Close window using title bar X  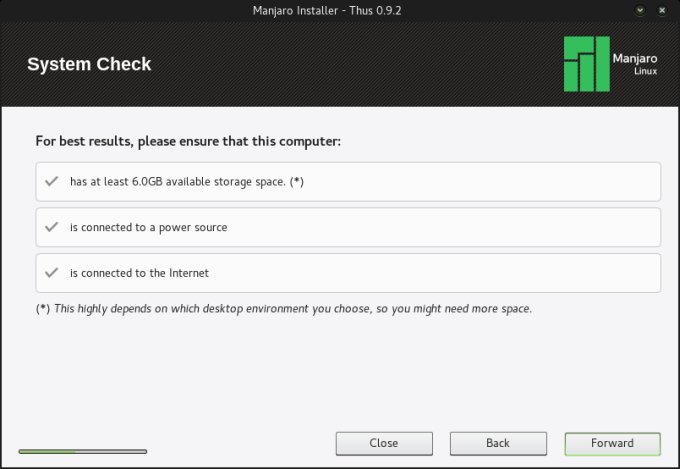(662, 10)
